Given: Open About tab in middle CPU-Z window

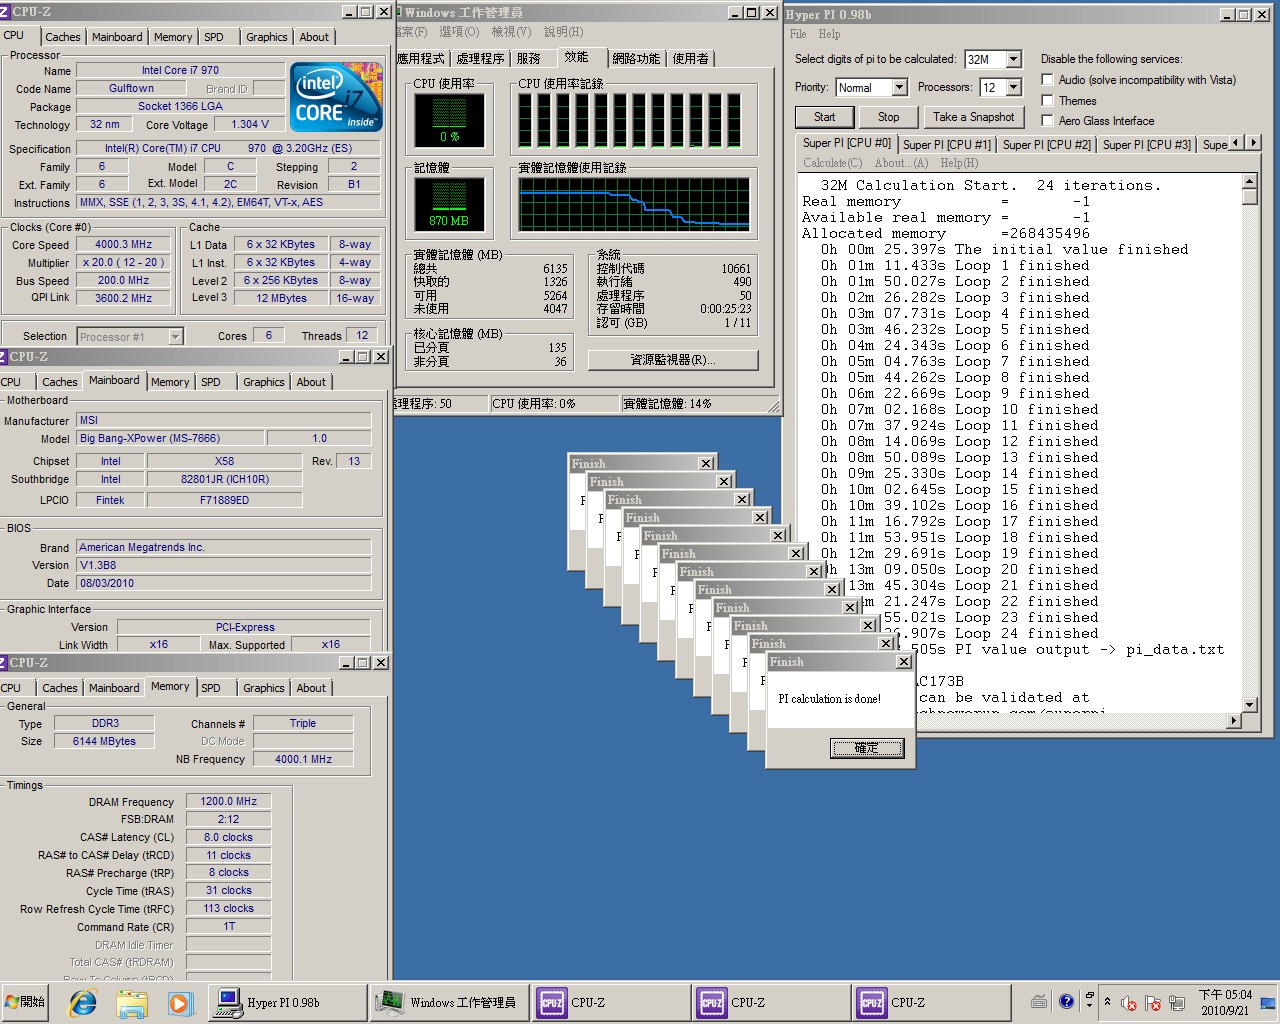Looking at the screenshot, I should [x=311, y=382].
